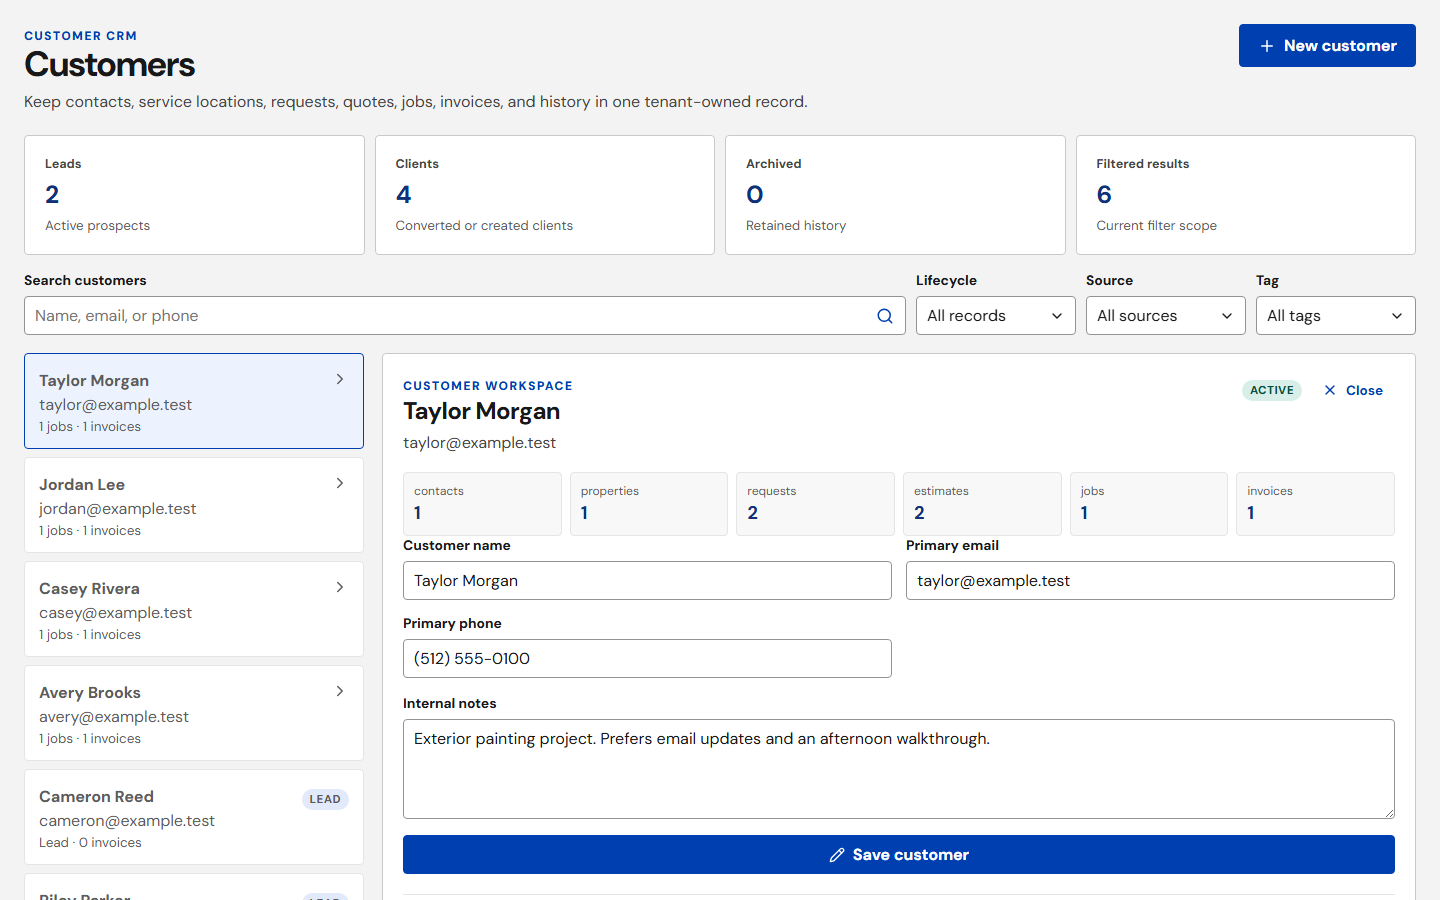Click the ACTIVE status badge

point(1272,390)
